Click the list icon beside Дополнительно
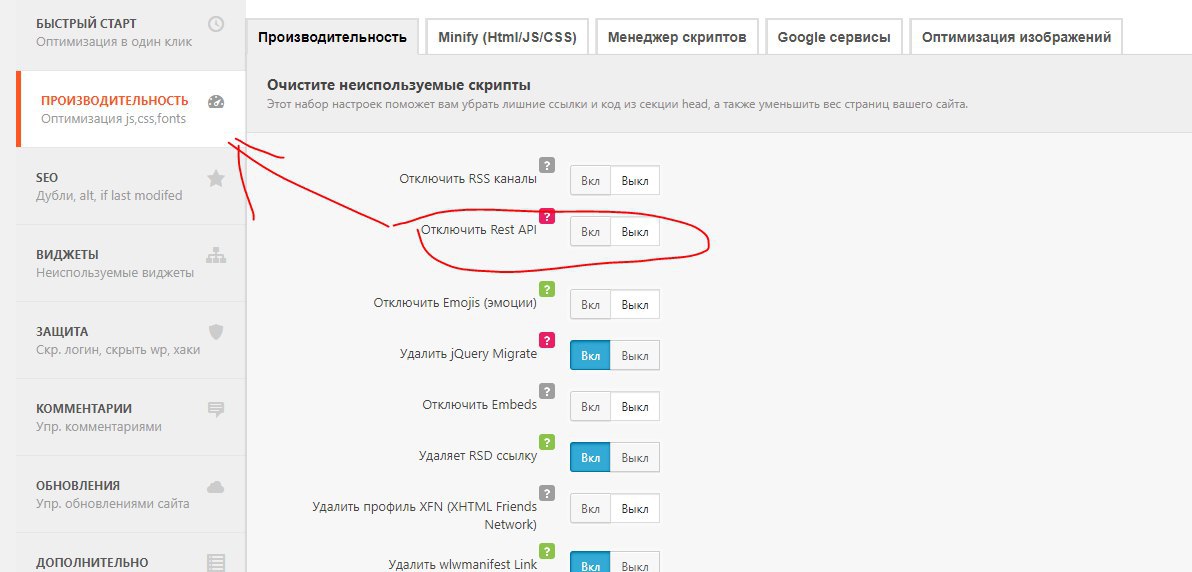The width and height of the screenshot is (1192, 572). [216, 563]
